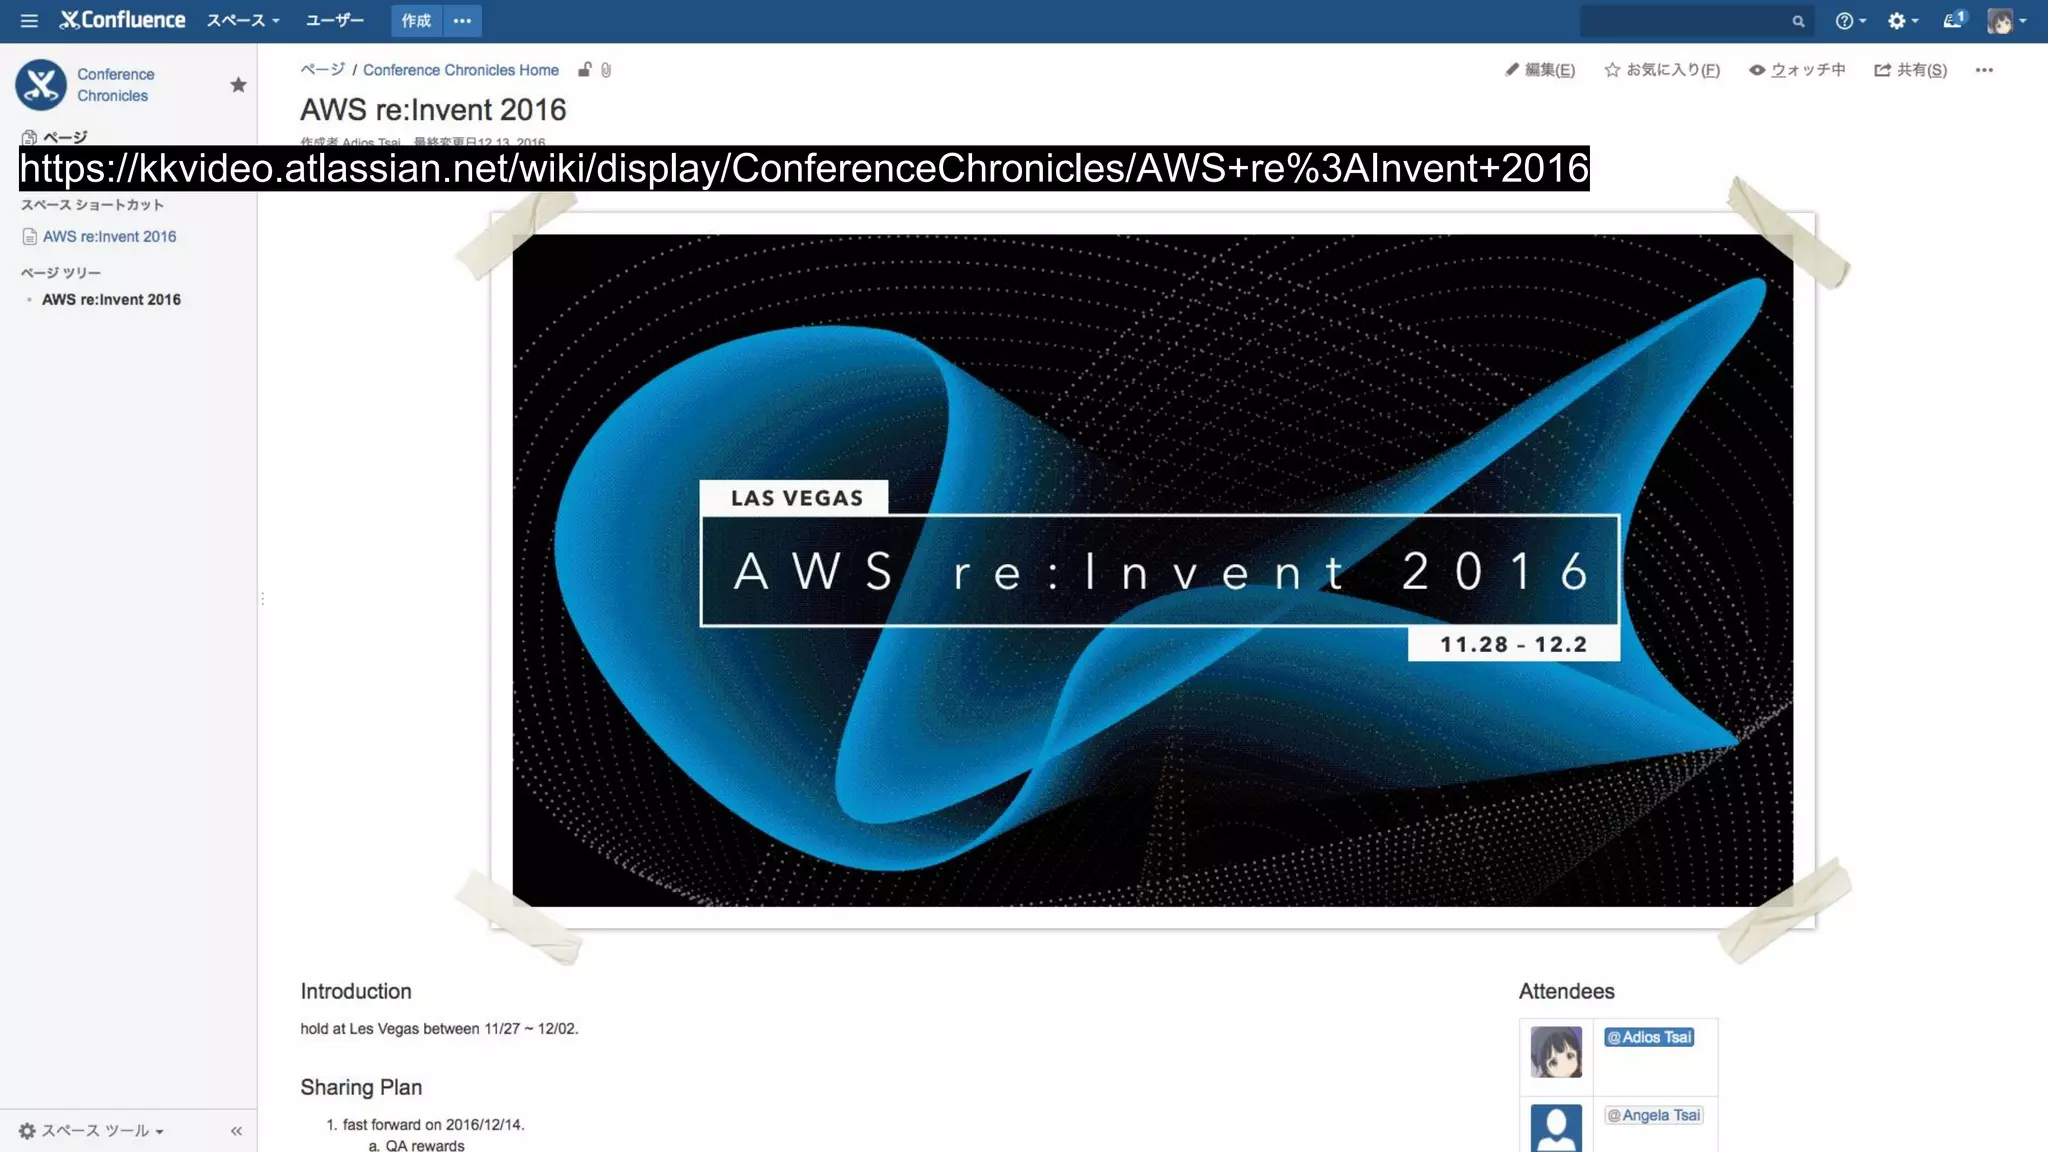Click the ページ breadcrumb link

point(322,69)
